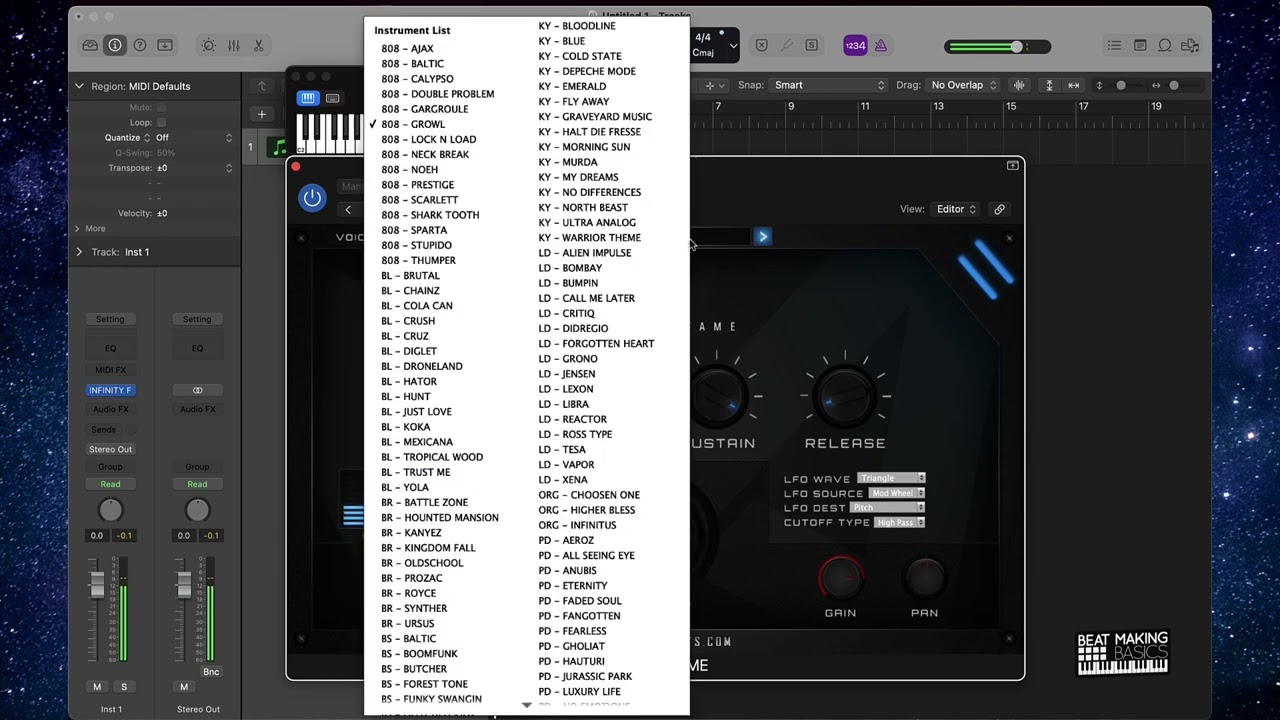Screen dimensions: 1280x720
Task: Open the LFO Source Mod Wheel dropdown
Action: click(897, 493)
